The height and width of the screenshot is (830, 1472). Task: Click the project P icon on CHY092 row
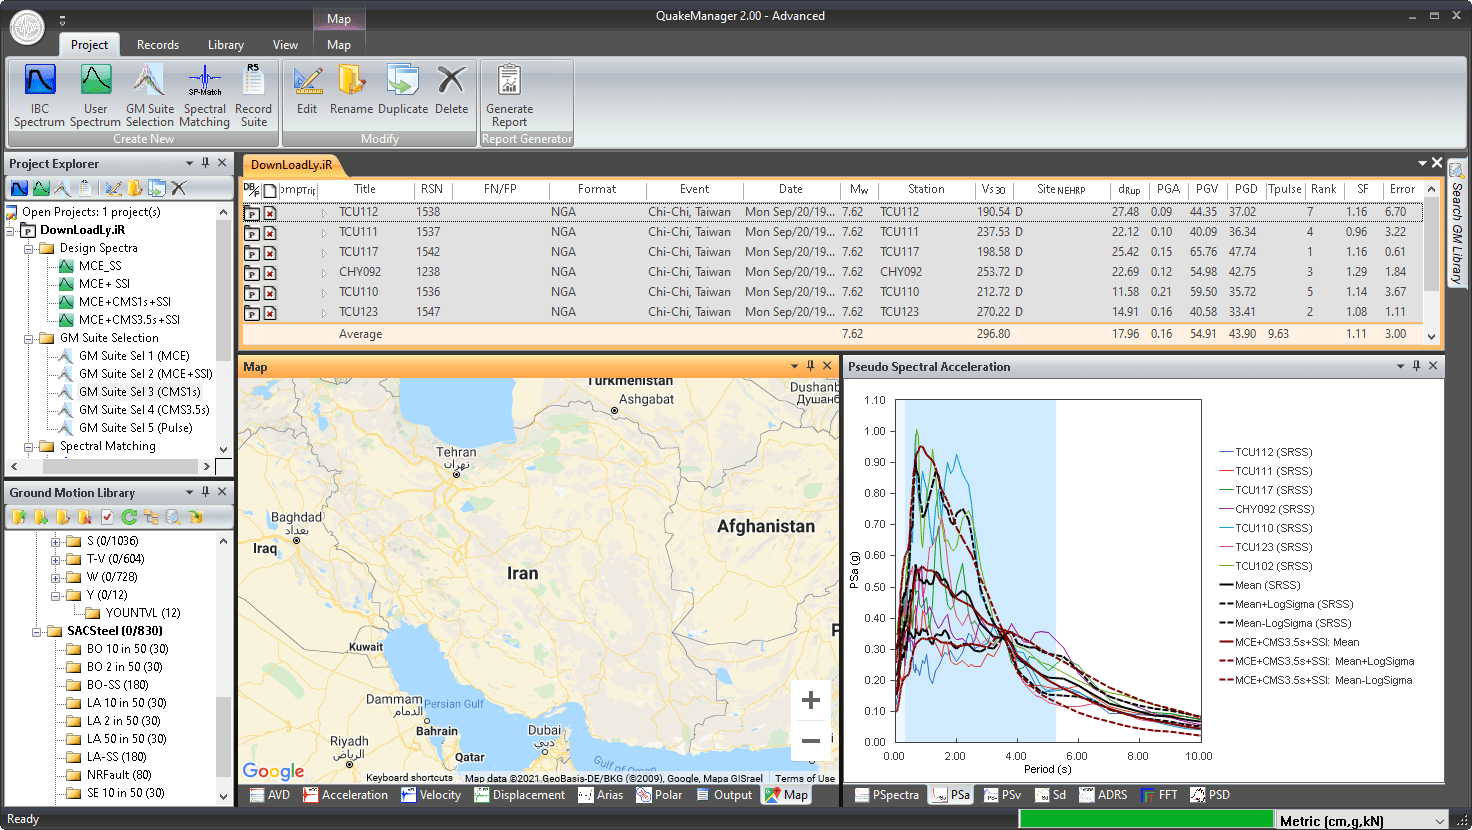[x=252, y=273]
